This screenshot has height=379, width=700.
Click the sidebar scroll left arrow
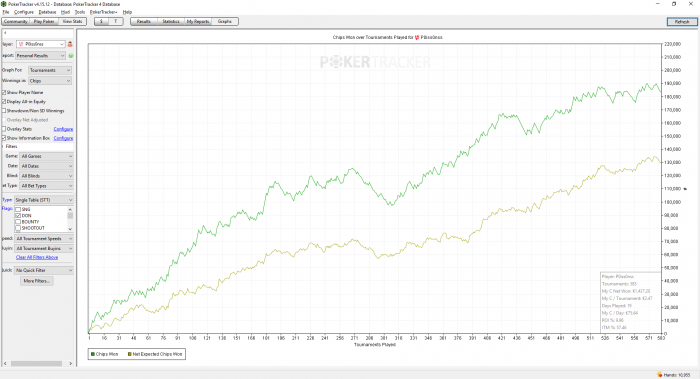coord(5,364)
